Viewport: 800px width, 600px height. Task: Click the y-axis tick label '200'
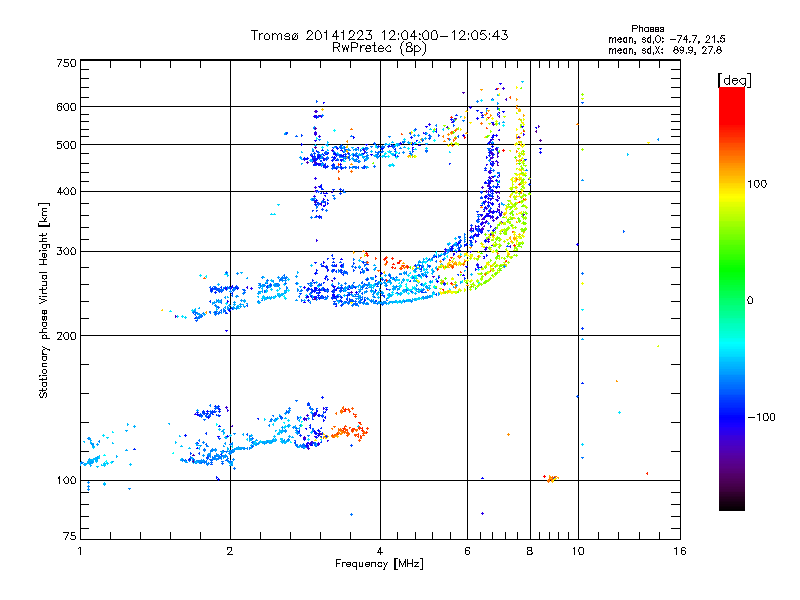pyautogui.click(x=66, y=336)
